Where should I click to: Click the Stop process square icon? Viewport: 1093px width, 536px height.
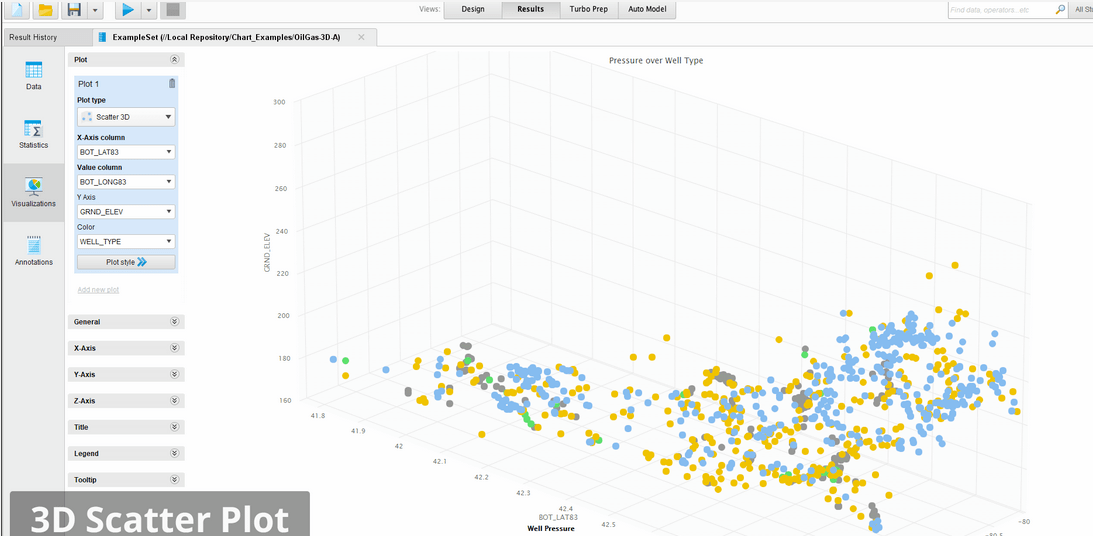(173, 10)
